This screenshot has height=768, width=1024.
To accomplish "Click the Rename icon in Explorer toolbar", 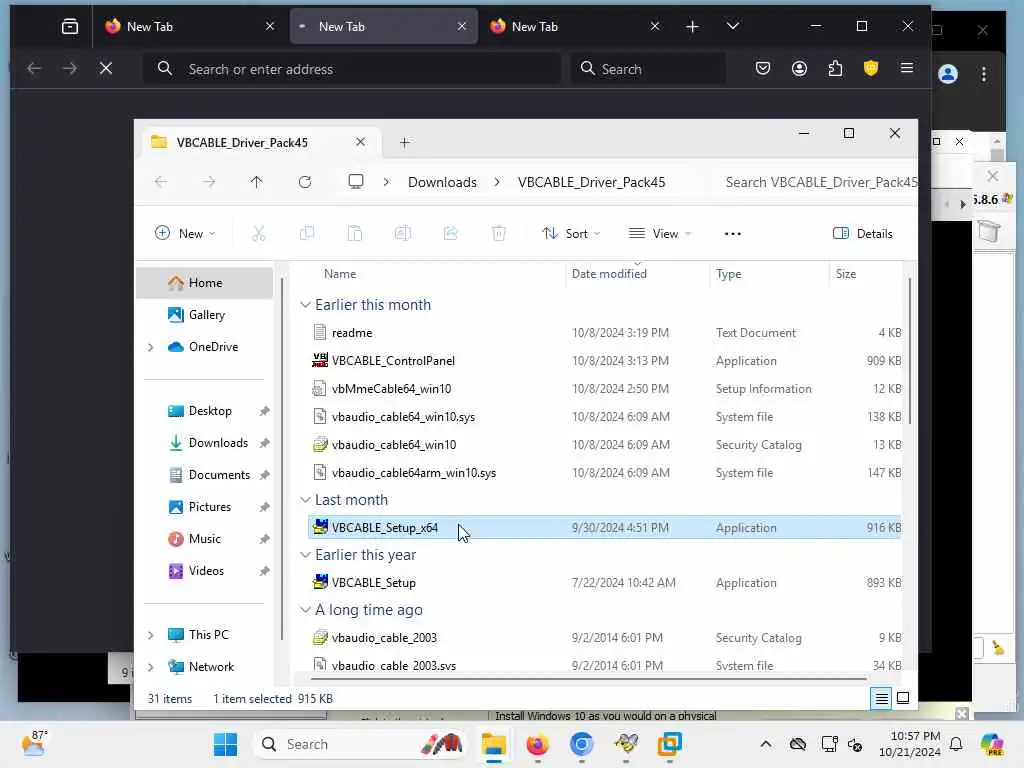I will point(403,233).
